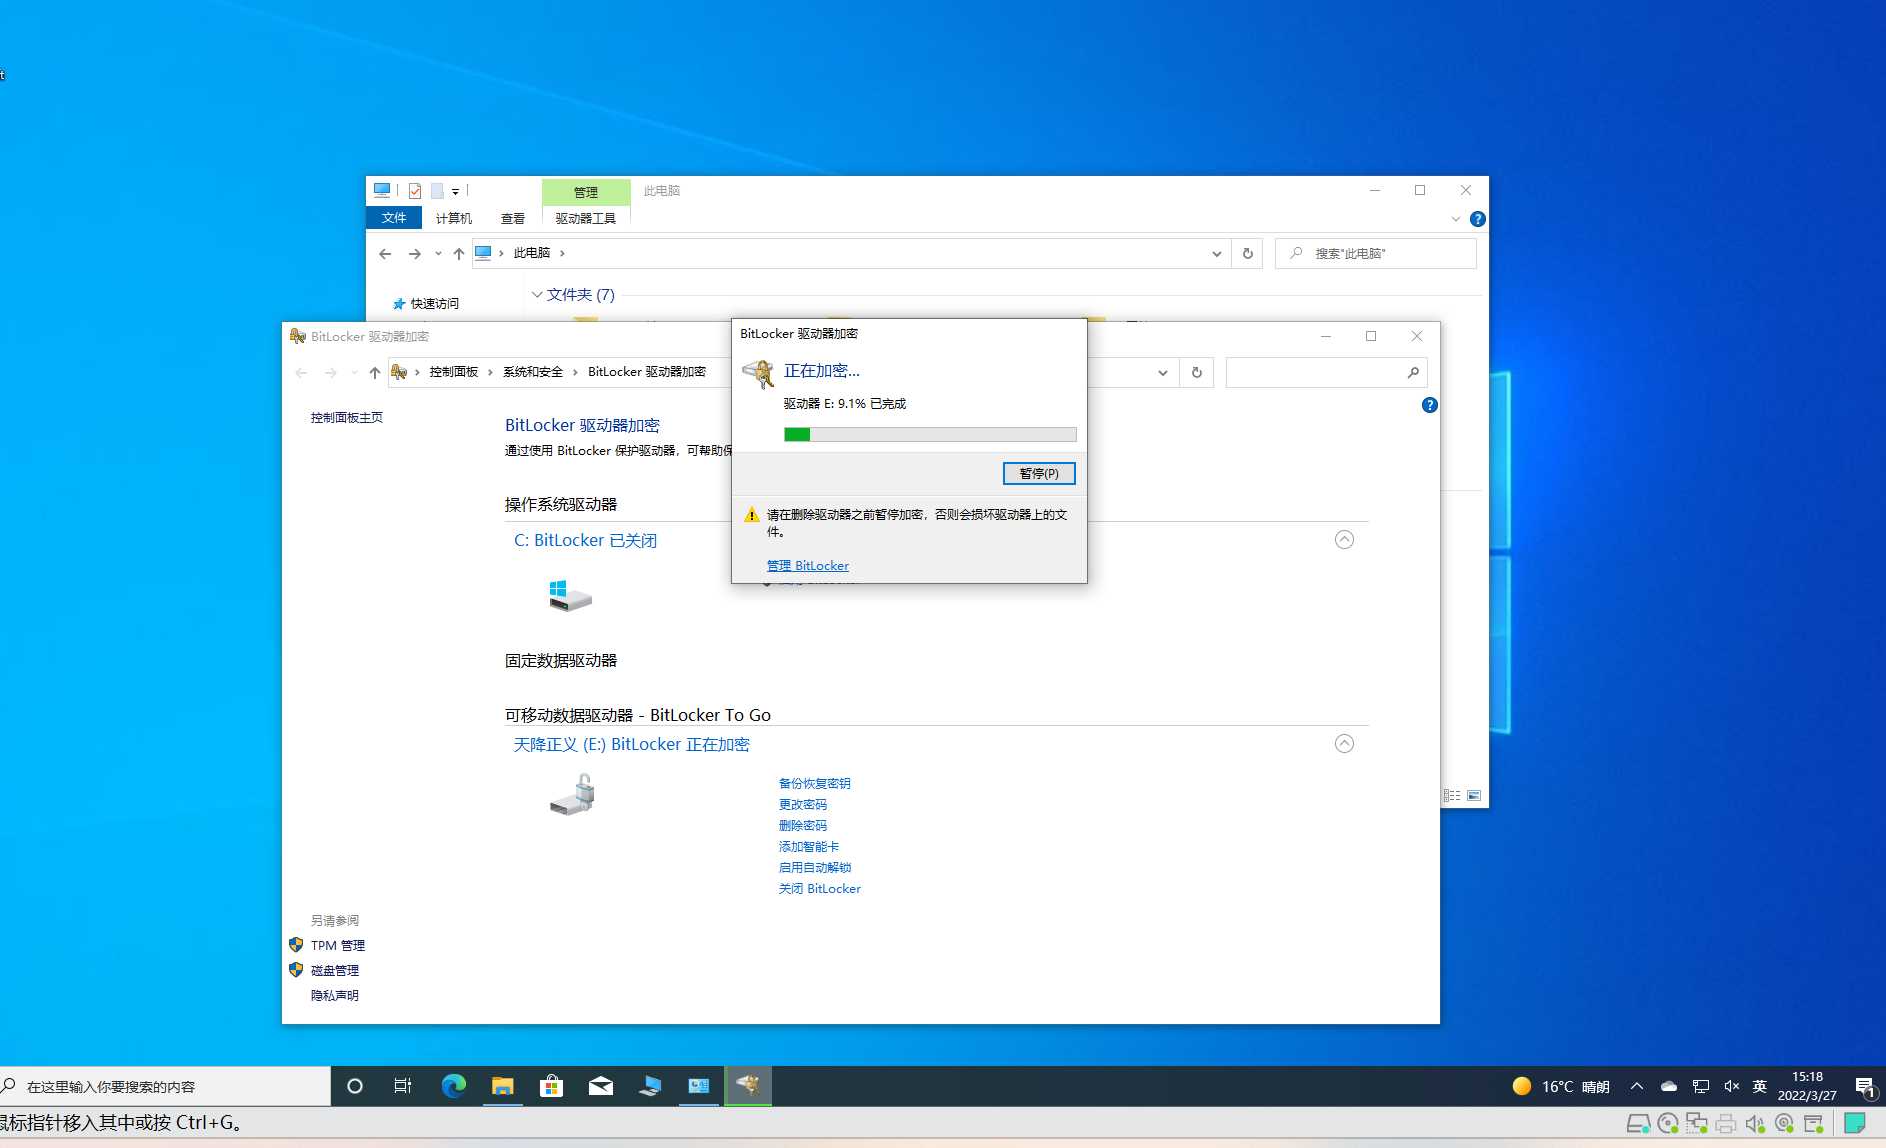The image size is (1886, 1148).
Task: Go up one level in File Explorer
Action: [x=459, y=254]
